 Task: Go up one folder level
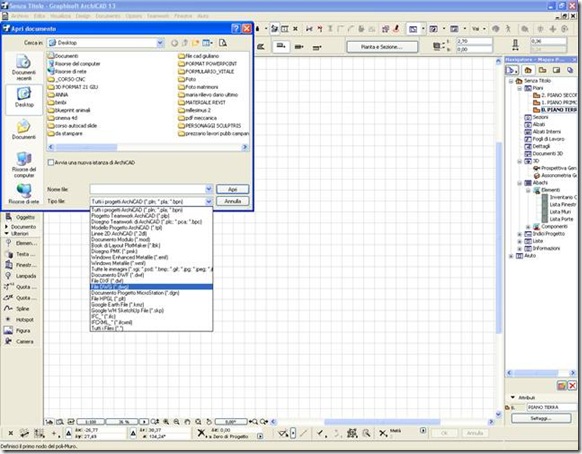pyautogui.click(x=184, y=43)
